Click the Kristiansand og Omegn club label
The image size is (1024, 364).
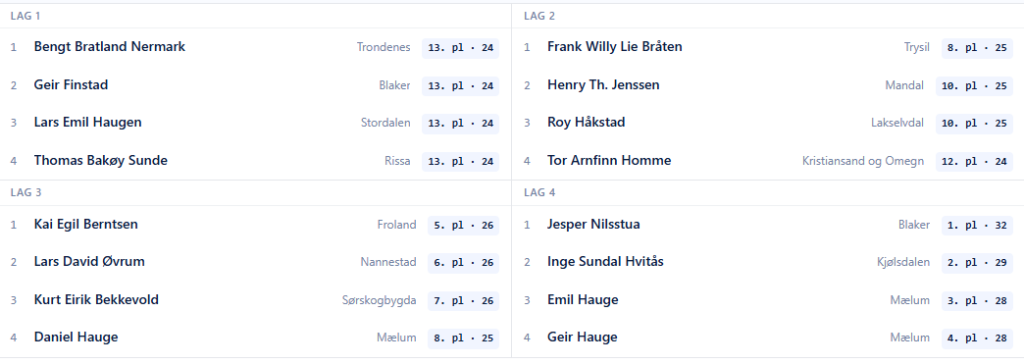863,161
